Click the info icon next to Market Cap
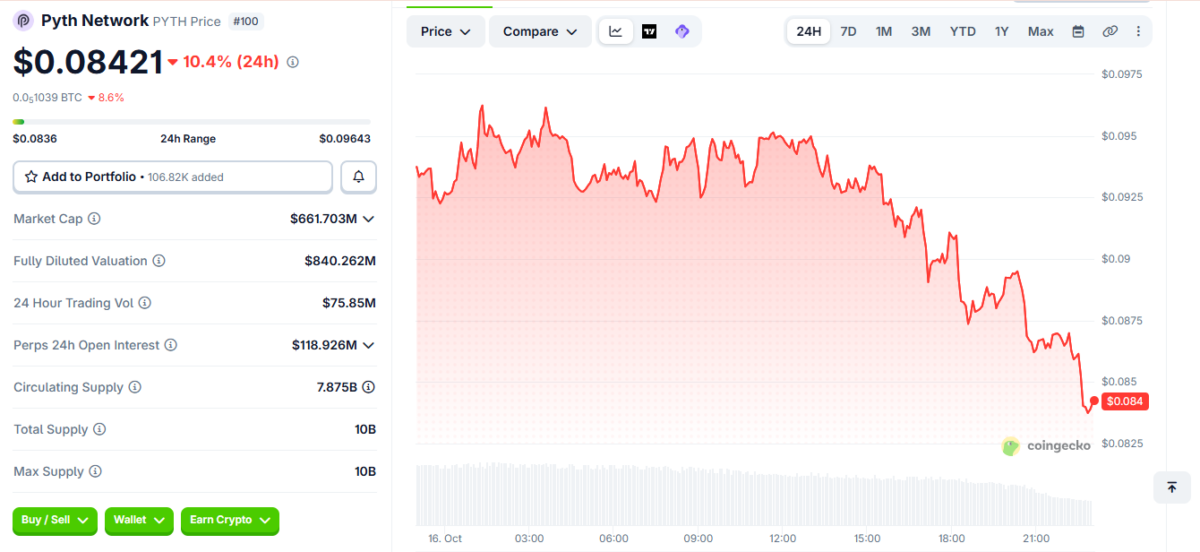 point(94,219)
